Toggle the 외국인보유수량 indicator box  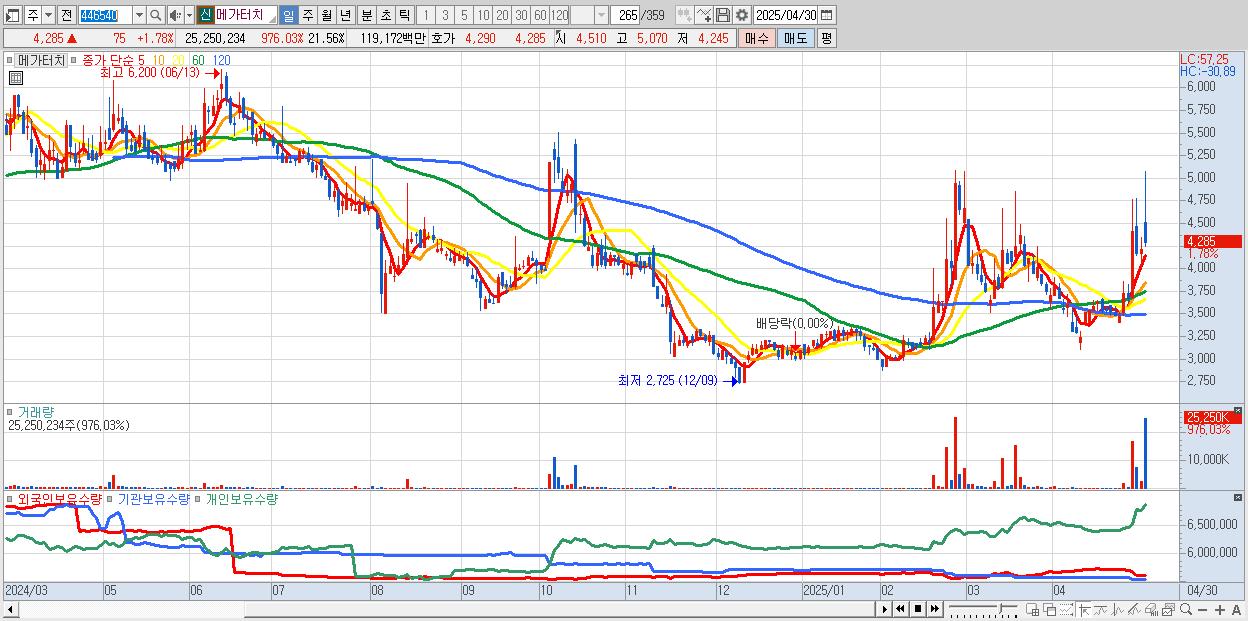point(10,499)
